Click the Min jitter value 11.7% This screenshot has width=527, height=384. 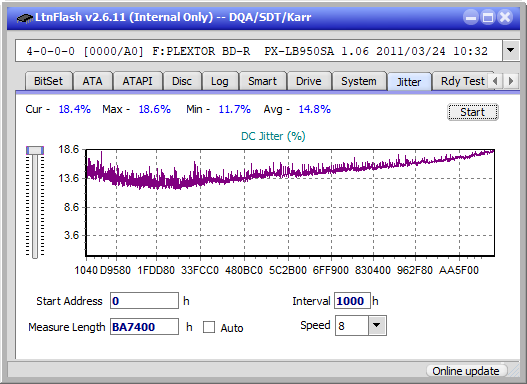click(235, 109)
